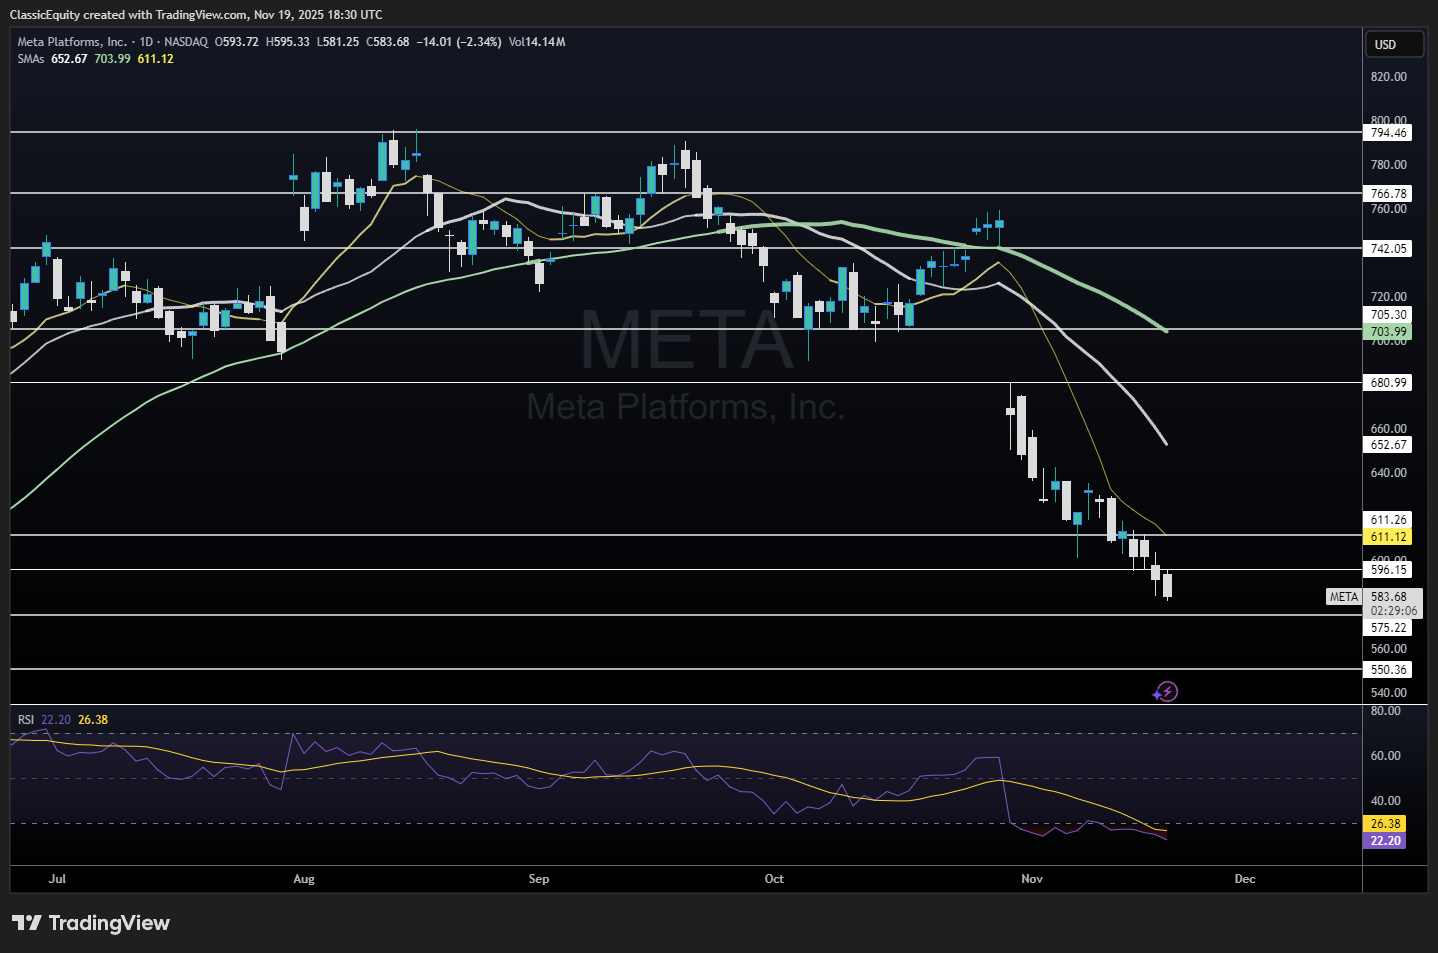Click the green 703.99 price axis tag
This screenshot has height=953, width=1438.
1388,332
